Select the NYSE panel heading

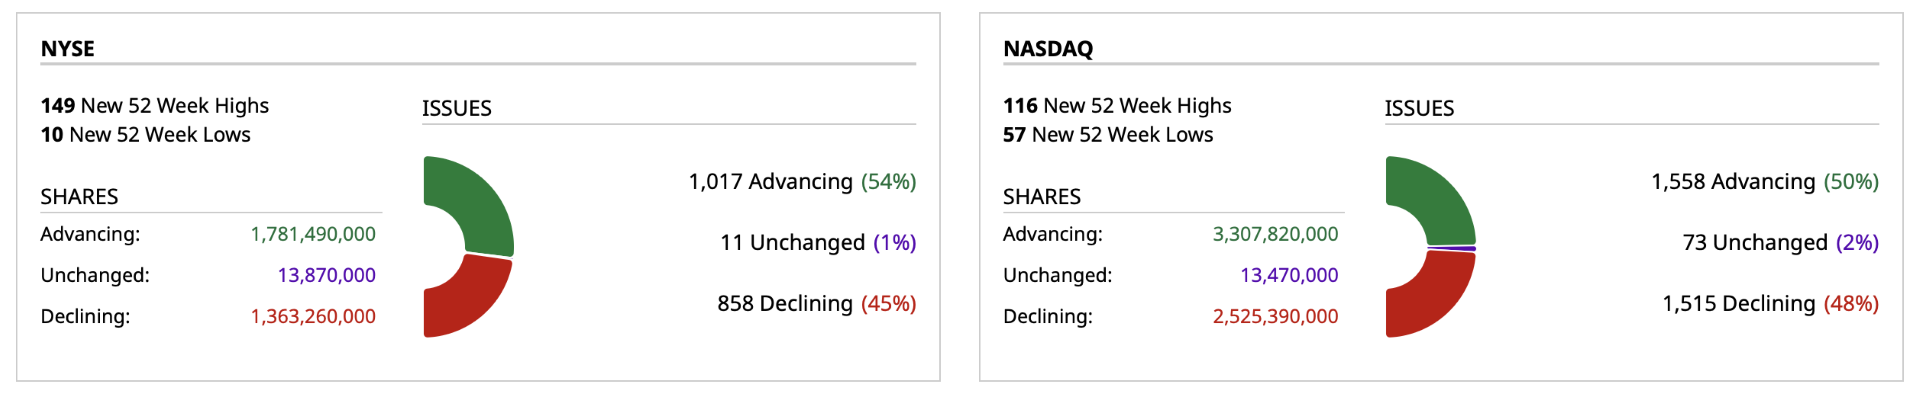68,49
